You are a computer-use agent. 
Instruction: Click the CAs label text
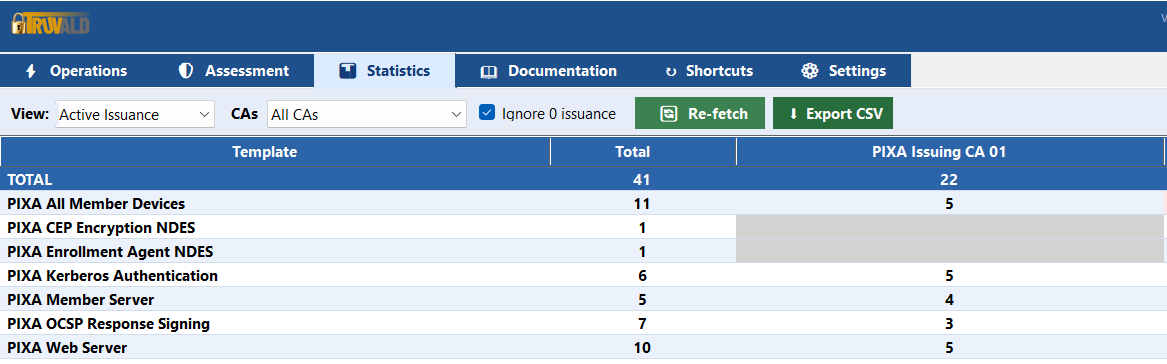pos(244,114)
